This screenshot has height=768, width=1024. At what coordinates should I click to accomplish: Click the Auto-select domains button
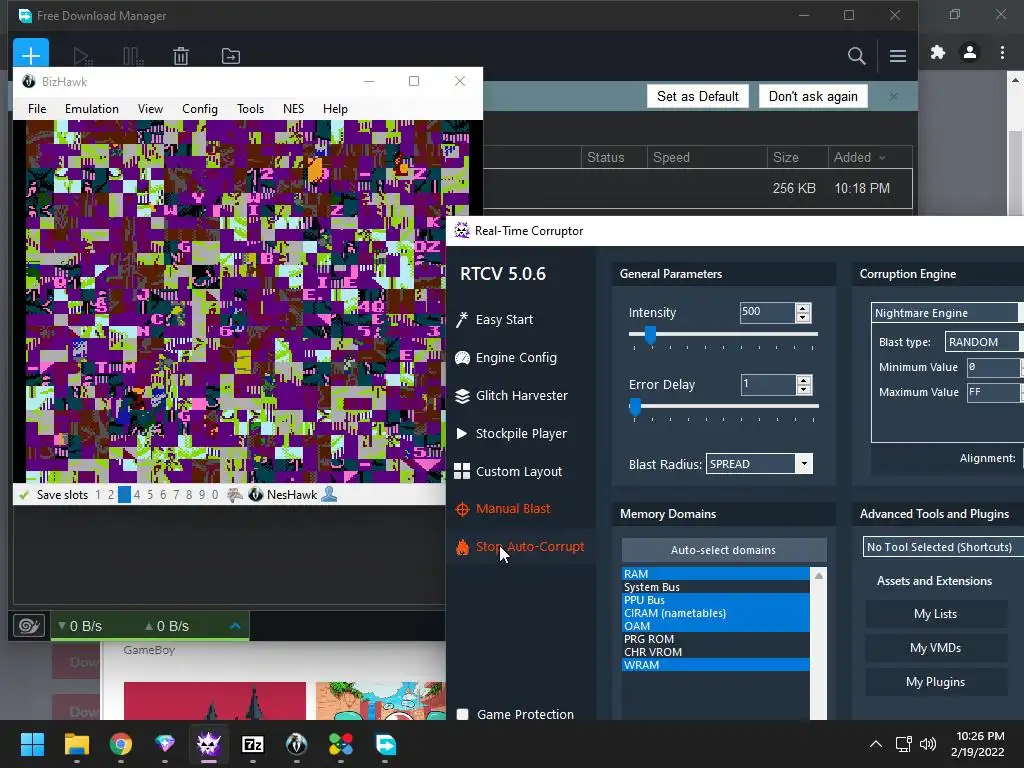tap(724, 550)
